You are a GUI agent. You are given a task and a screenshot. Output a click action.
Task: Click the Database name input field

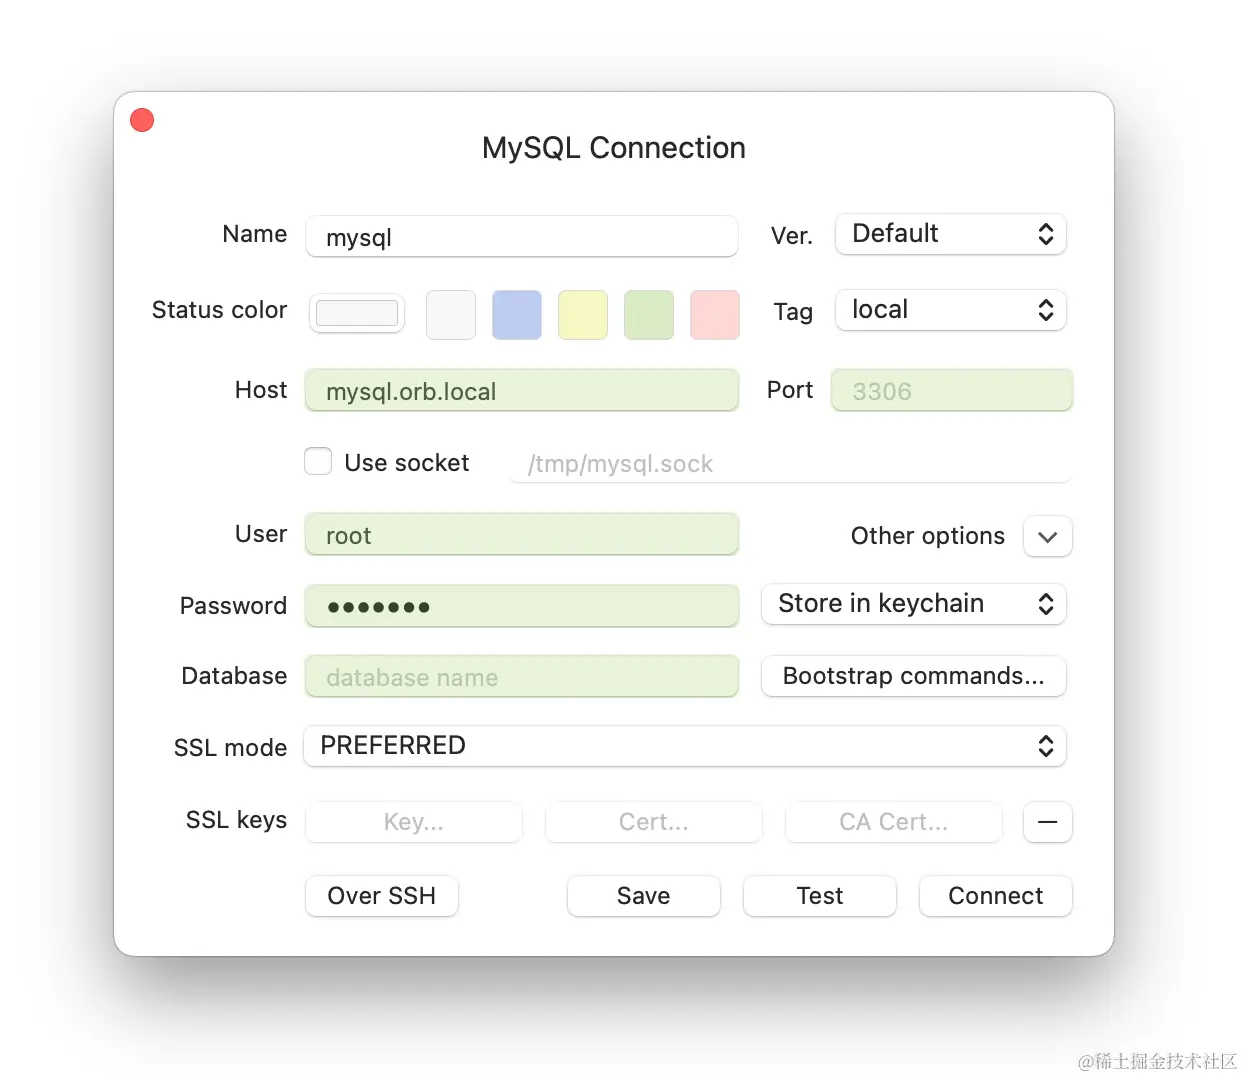[521, 676]
